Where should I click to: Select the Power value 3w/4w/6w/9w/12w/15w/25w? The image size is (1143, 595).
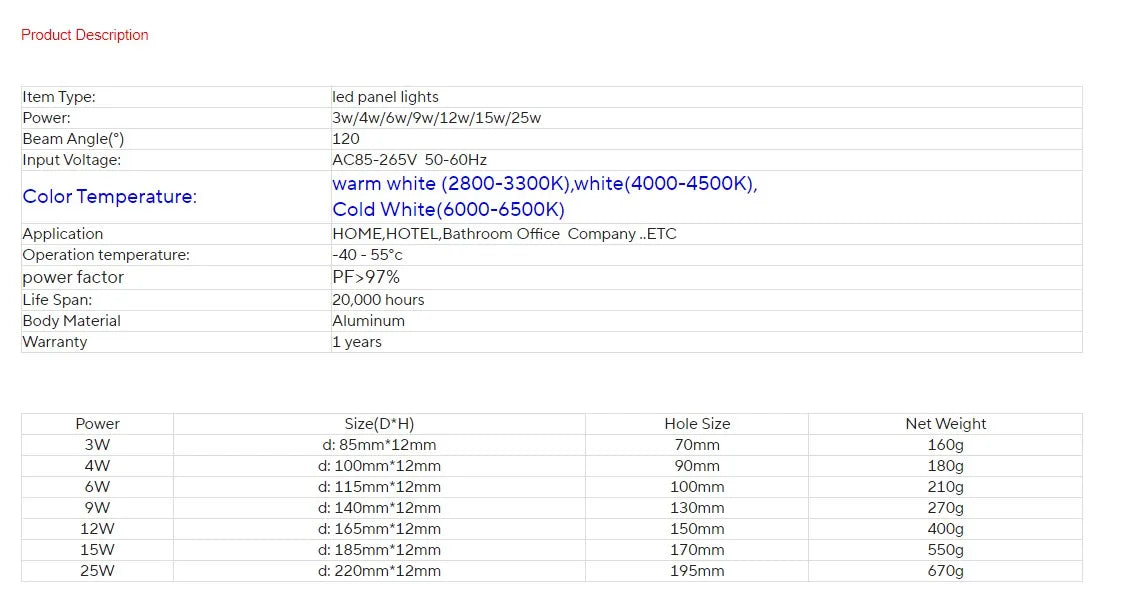tap(437, 118)
